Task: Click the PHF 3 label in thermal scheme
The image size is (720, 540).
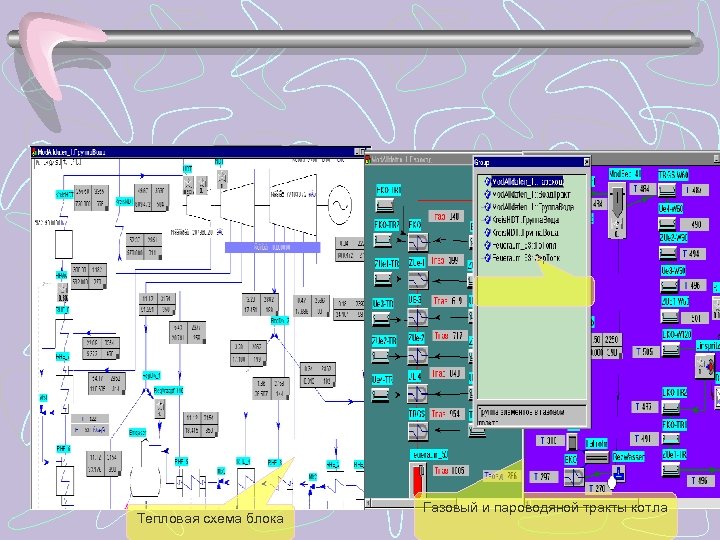Action: coord(275,462)
